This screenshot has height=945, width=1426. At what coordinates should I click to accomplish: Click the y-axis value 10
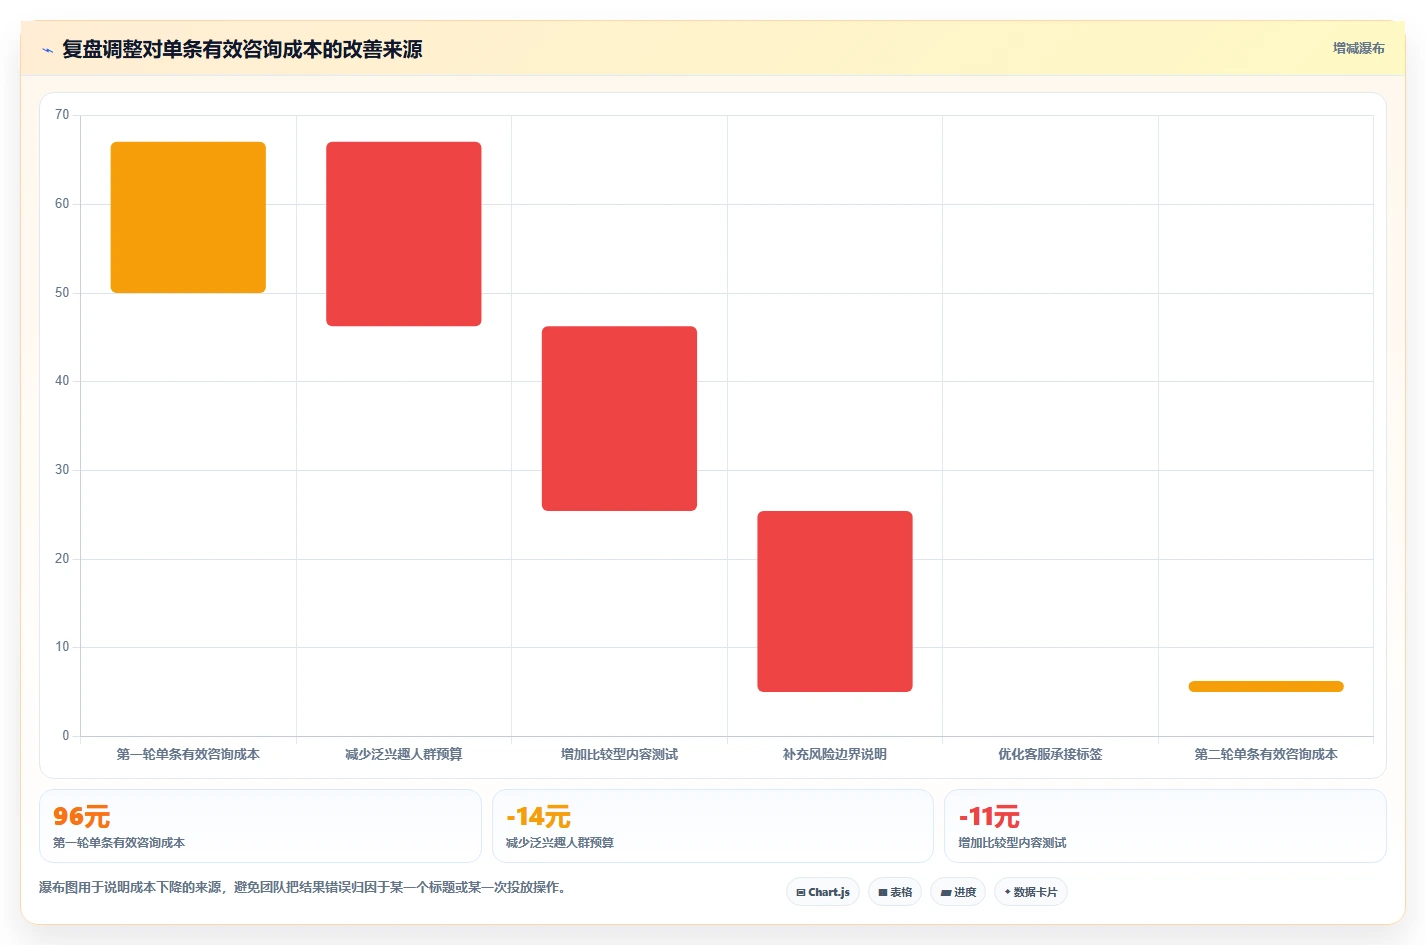[x=62, y=647]
